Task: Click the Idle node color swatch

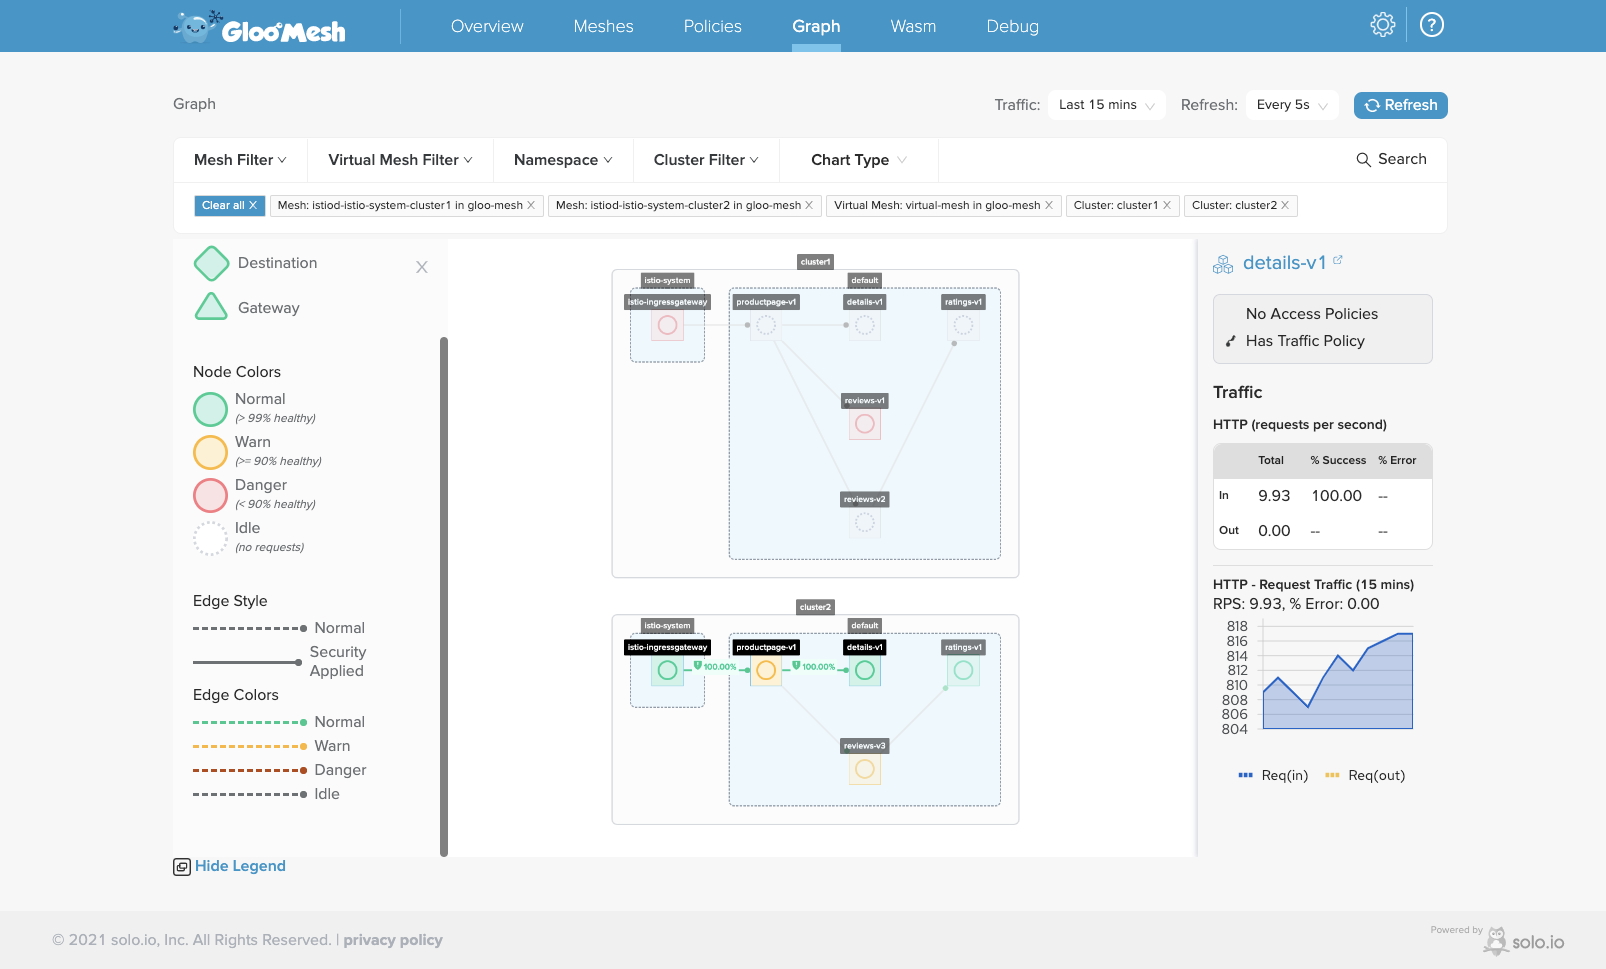Action: [210, 538]
